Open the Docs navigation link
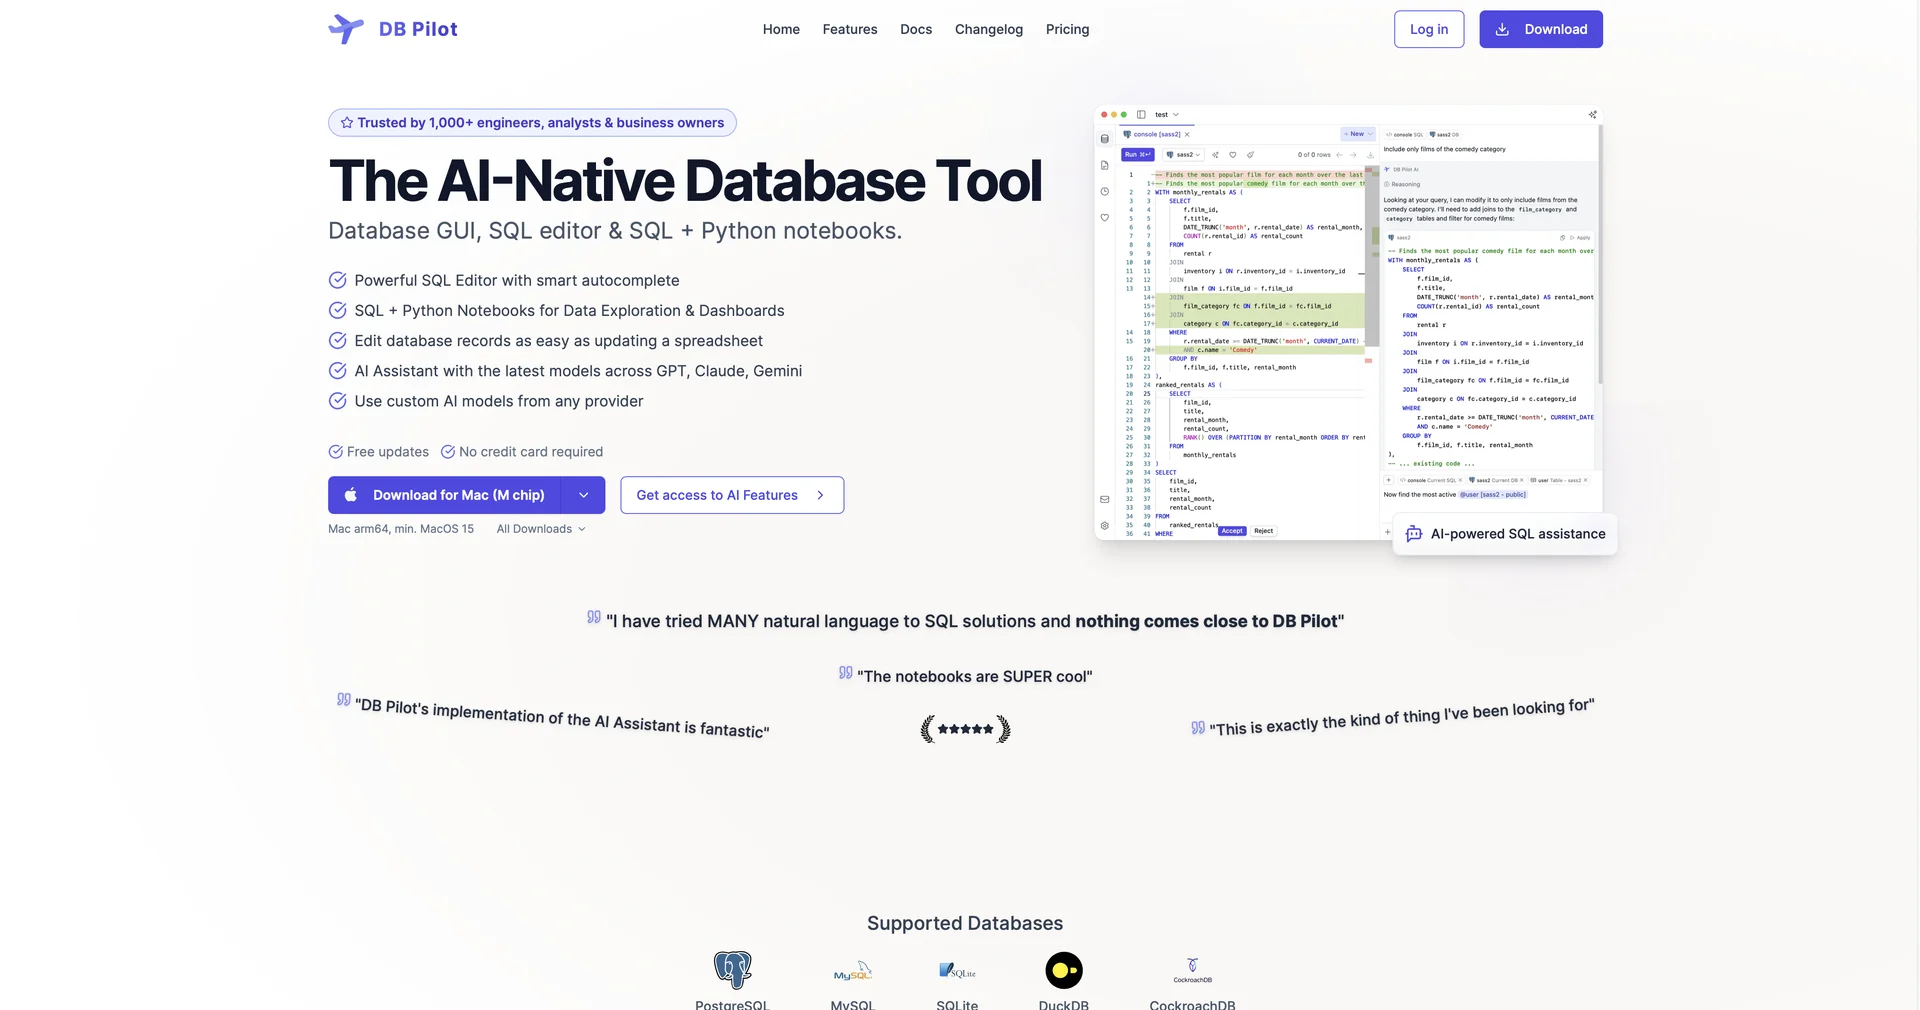The image size is (1920, 1010). [916, 29]
